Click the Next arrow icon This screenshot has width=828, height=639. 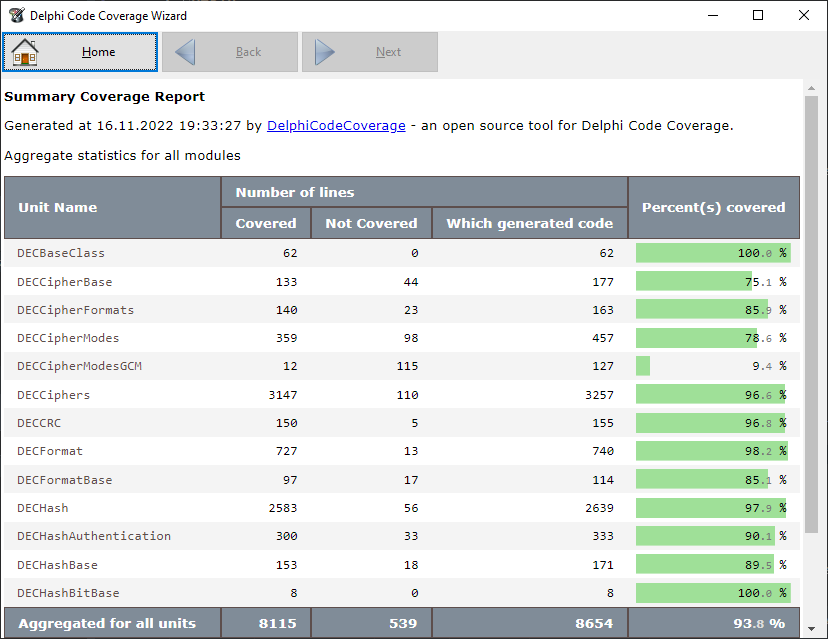[x=325, y=52]
